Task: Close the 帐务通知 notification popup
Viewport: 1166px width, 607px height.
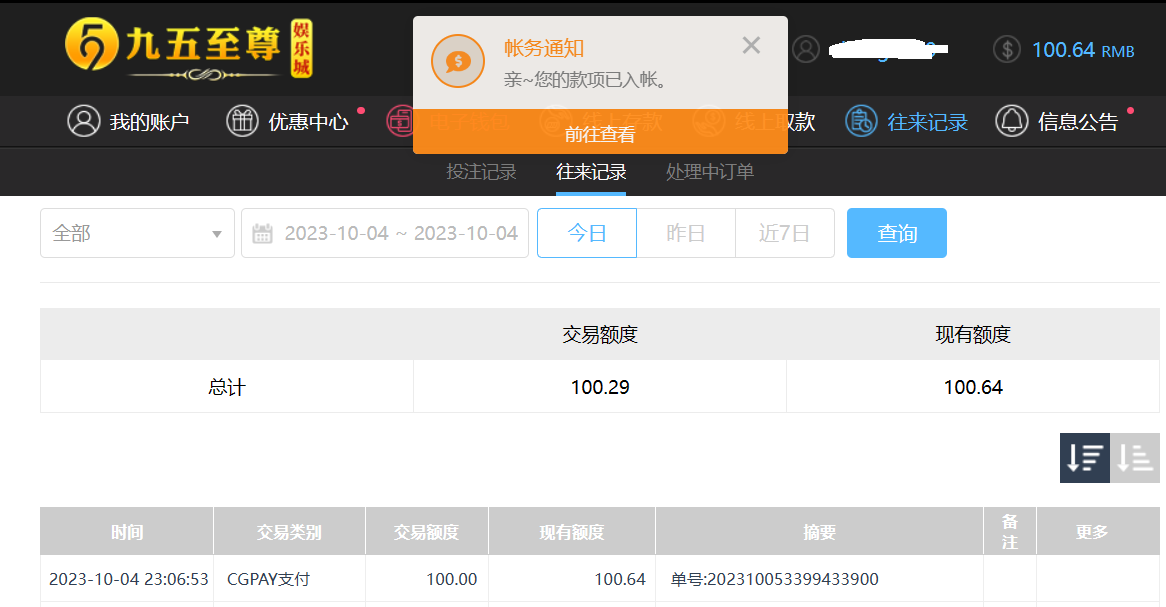Action: click(x=751, y=45)
